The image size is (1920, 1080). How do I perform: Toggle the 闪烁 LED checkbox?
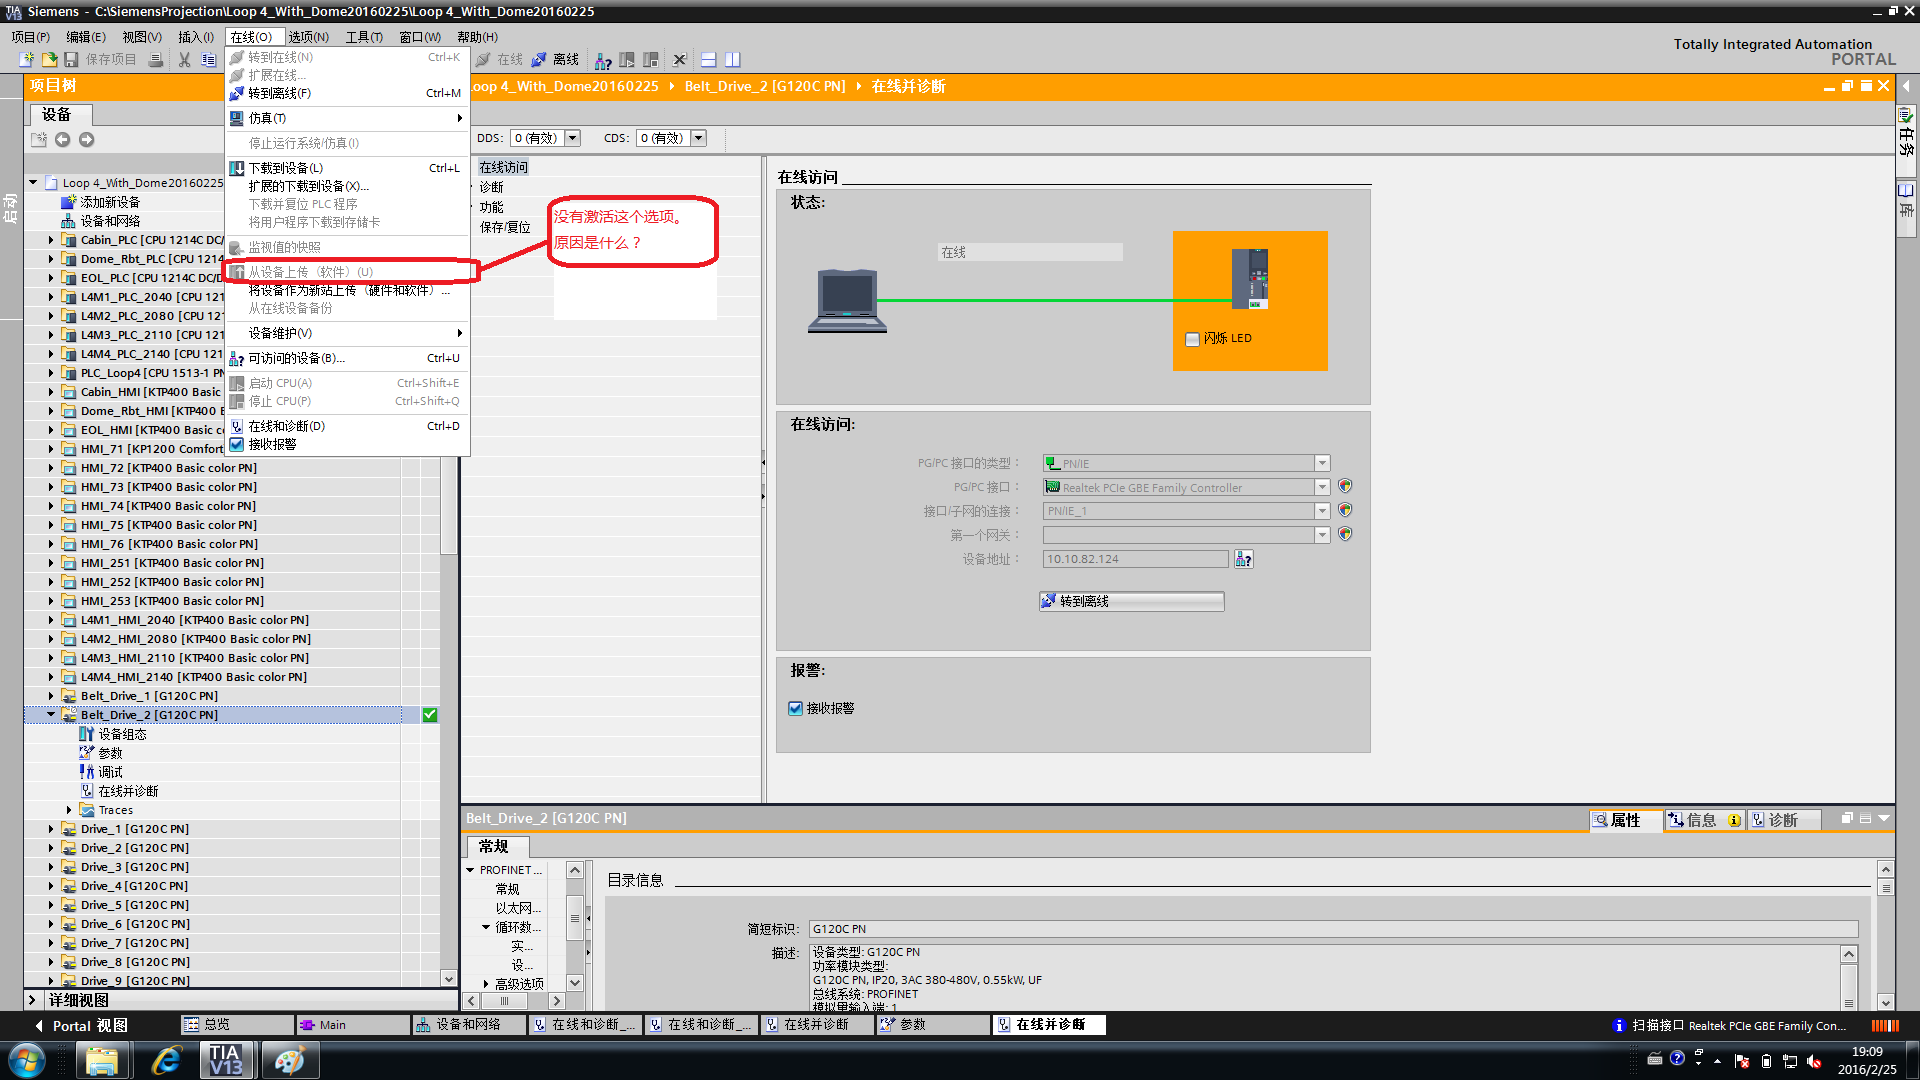(1192, 339)
